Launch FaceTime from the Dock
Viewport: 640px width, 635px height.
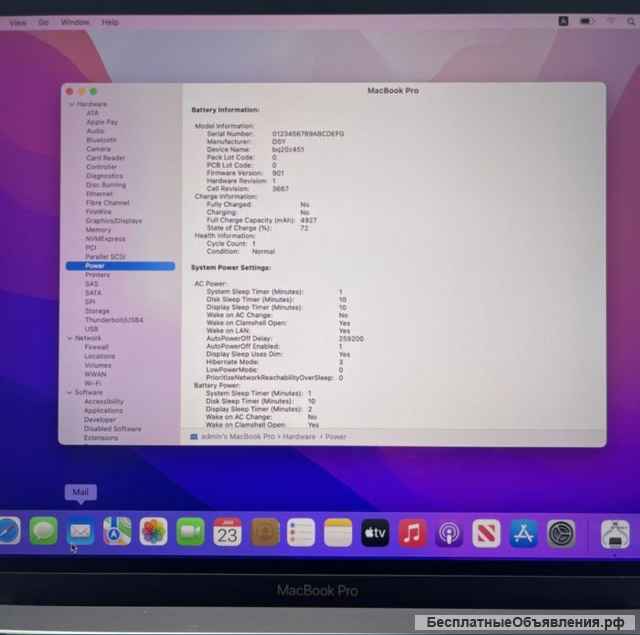(x=190, y=532)
